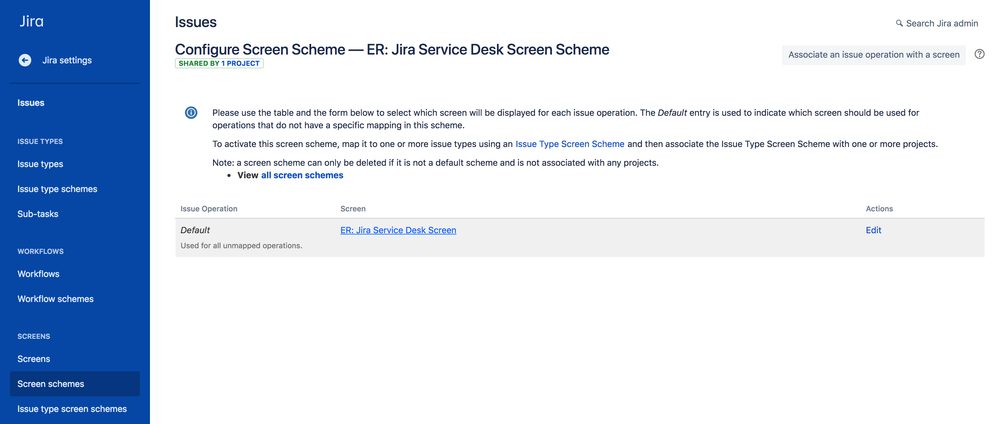The image size is (999, 424).
Task: Click the Default issue operation cell
Action: click(195, 230)
